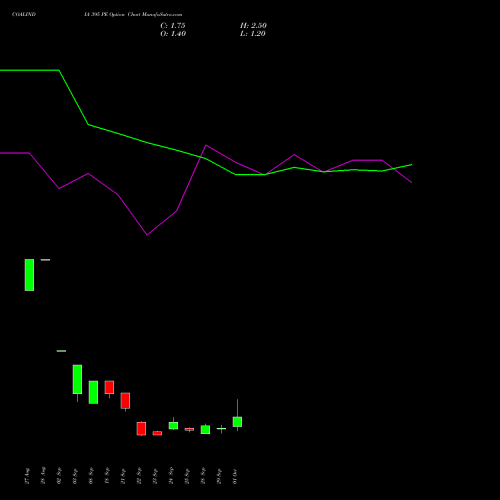Screen dimensions: 500x500
Task: Click the '22 Sep' date axis label
Action: point(139,476)
